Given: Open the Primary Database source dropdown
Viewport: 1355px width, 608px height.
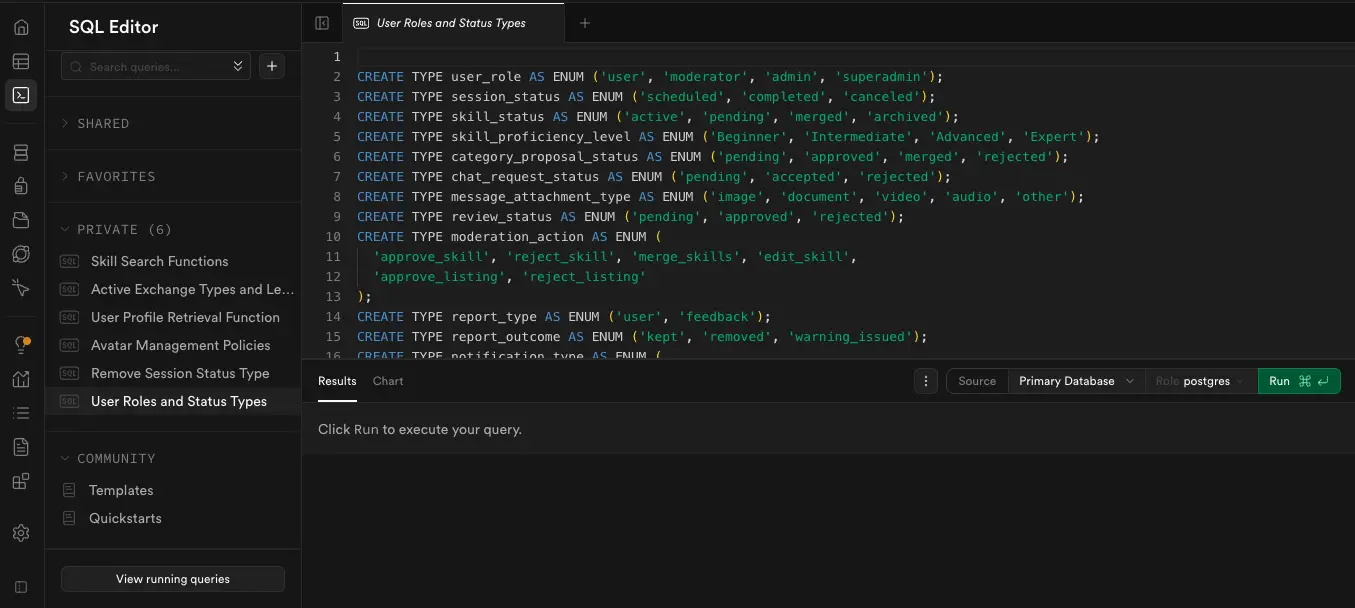Looking at the screenshot, I should tap(1076, 381).
